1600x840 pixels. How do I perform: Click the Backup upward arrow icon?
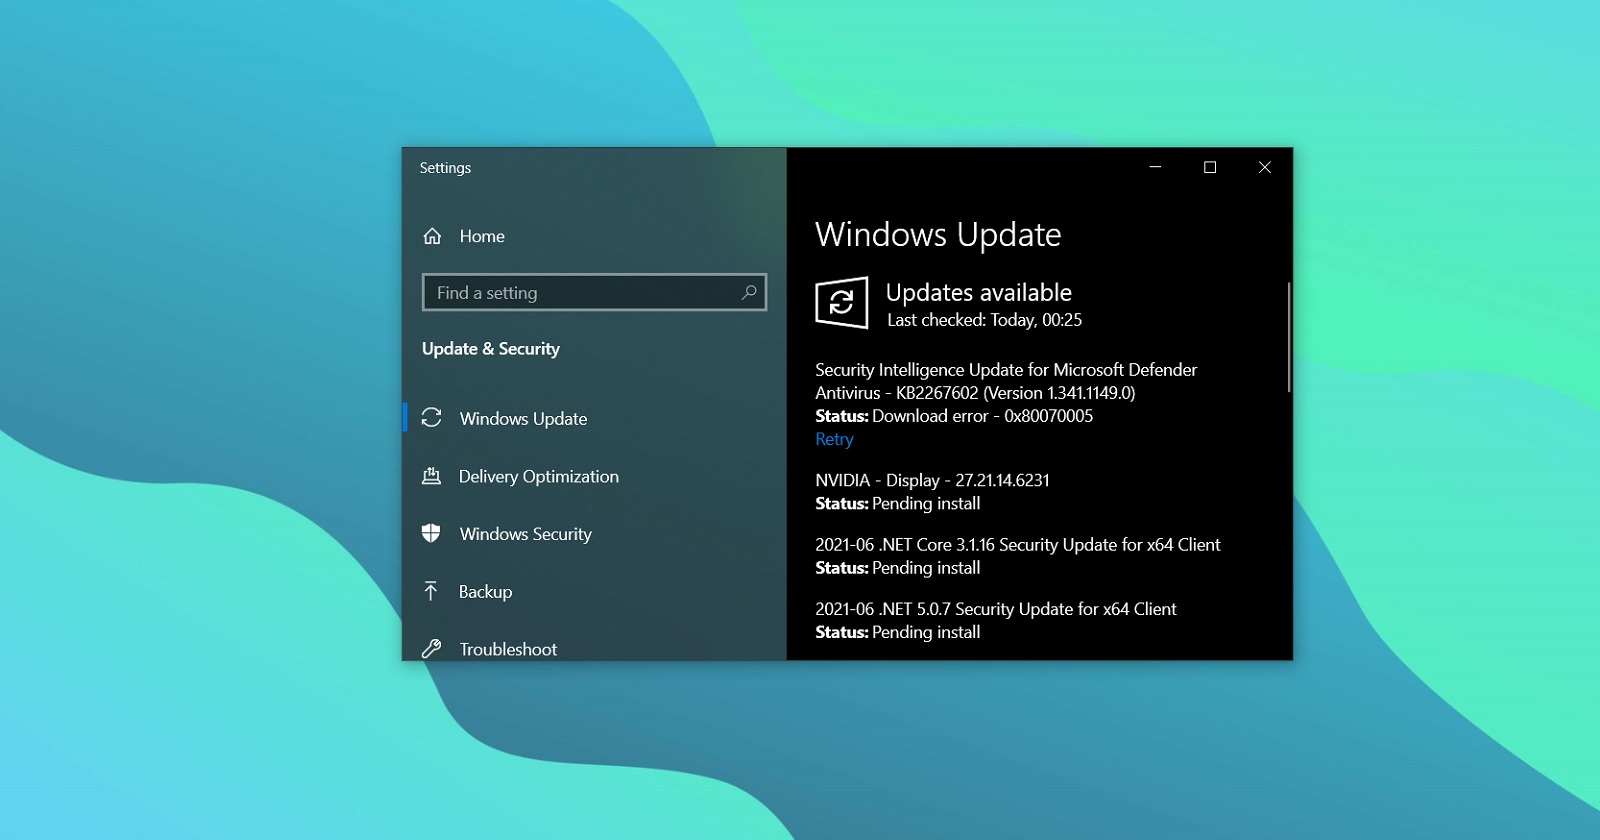[x=431, y=591]
